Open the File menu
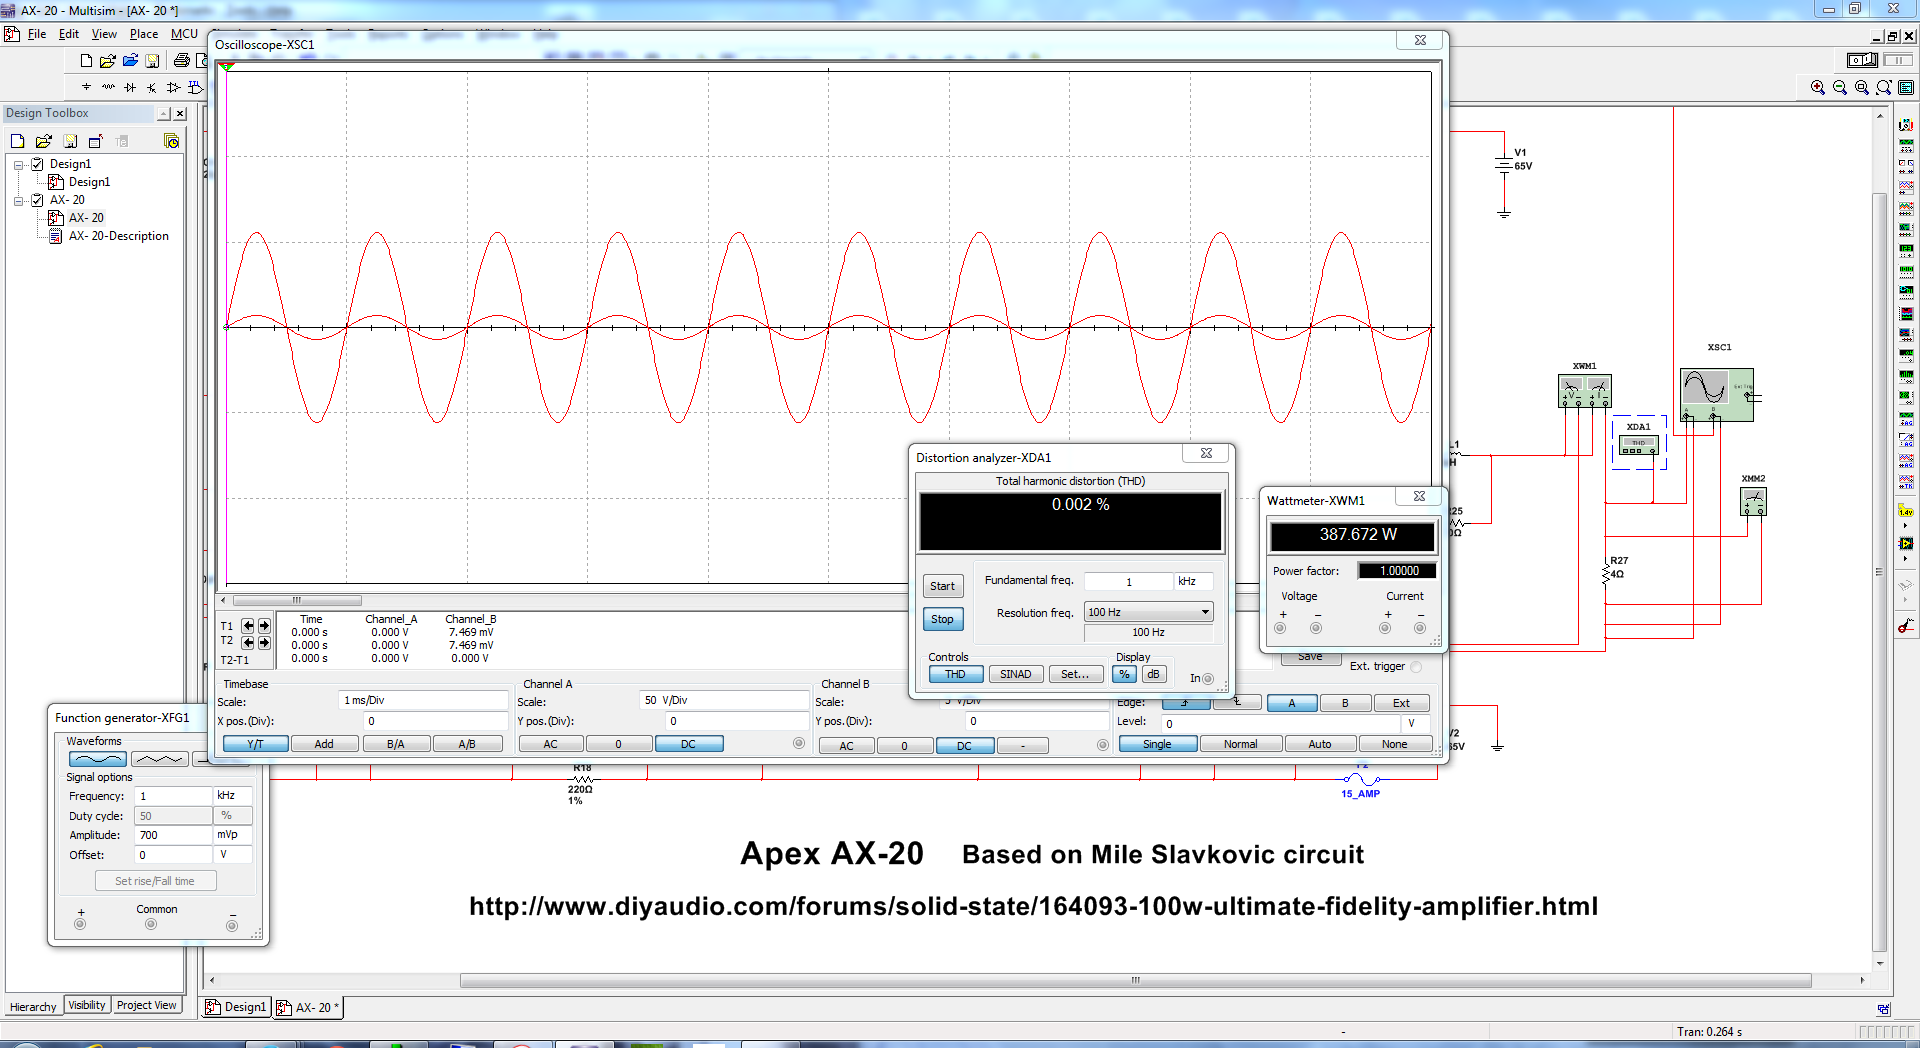 pyautogui.click(x=37, y=34)
